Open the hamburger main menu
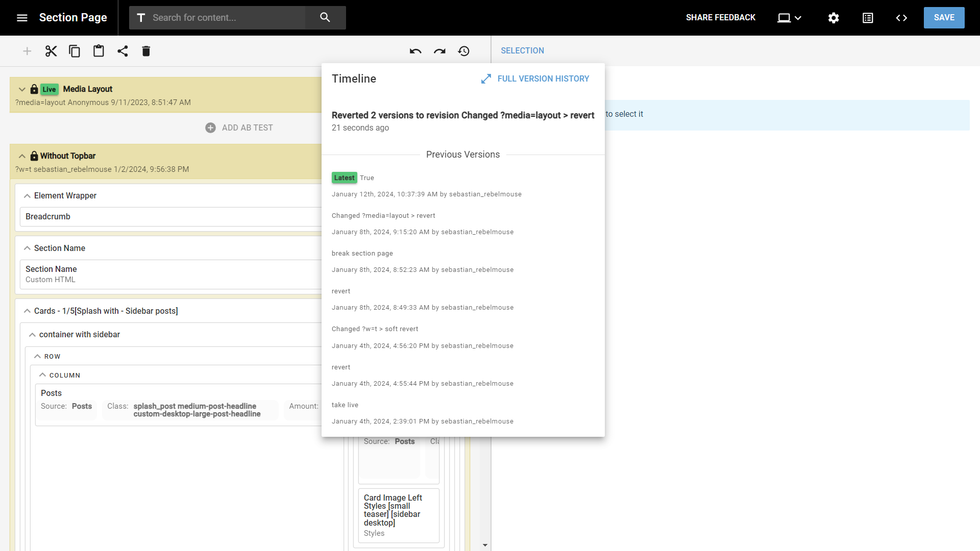Screen dimensions: 980x551 click(22, 18)
